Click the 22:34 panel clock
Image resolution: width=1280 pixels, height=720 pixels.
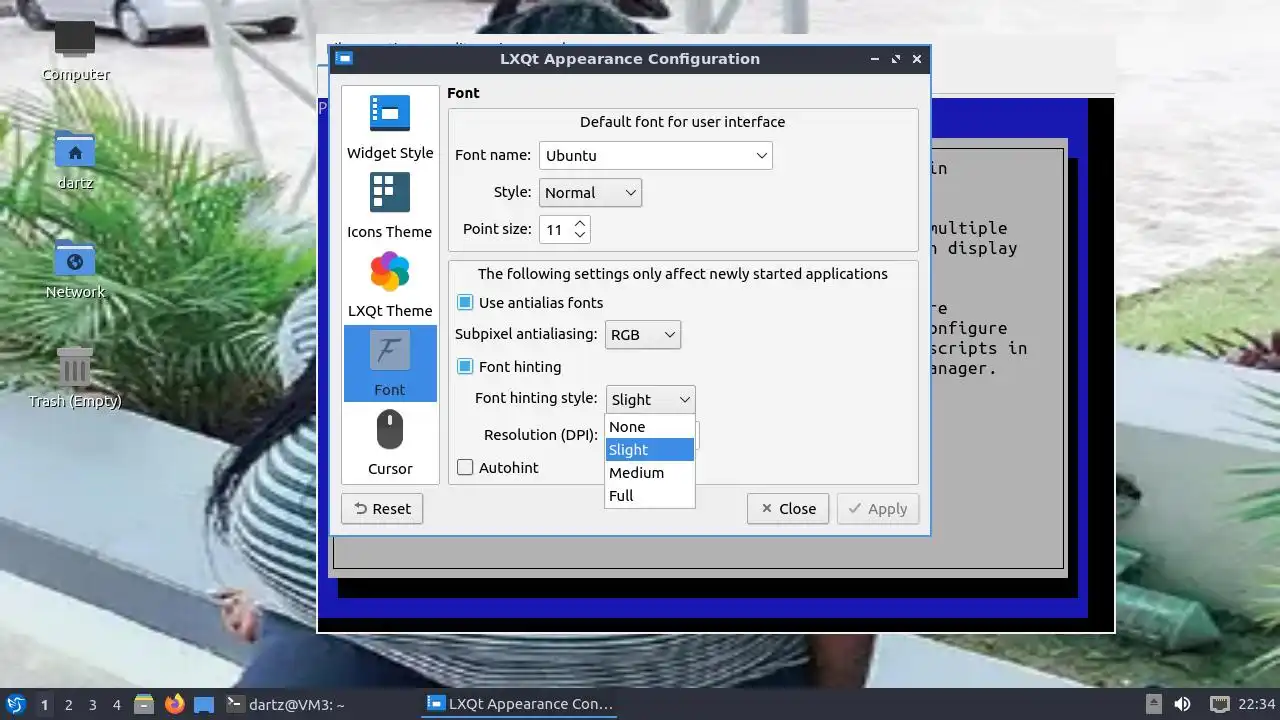point(1257,704)
